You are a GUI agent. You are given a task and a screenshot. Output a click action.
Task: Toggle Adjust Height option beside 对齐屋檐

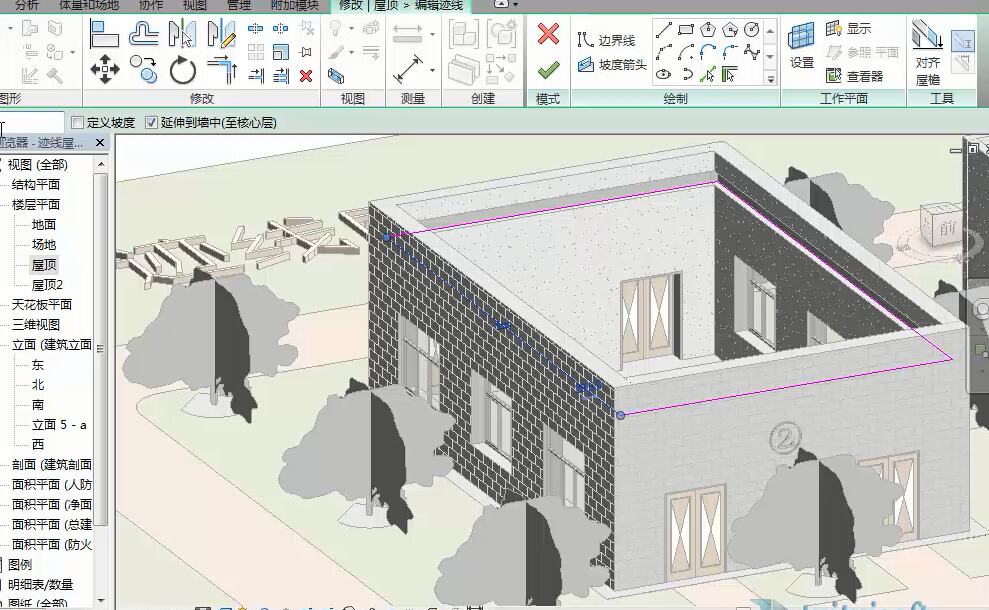pyautogui.click(x=963, y=42)
